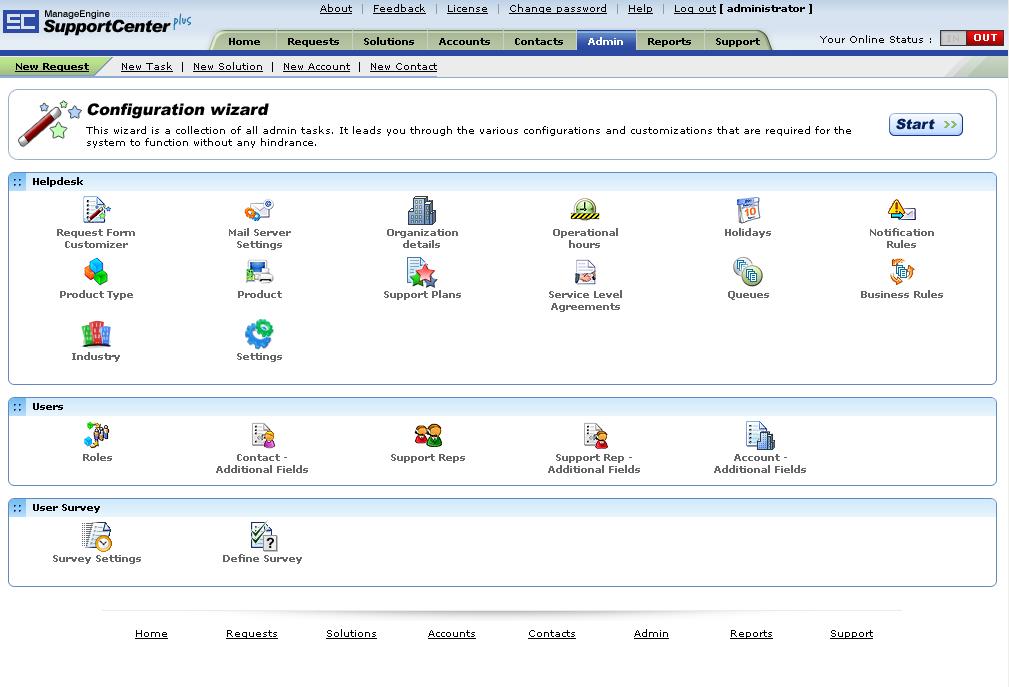Collapse the Helpdesk section
This screenshot has width=1009, height=687.
18,182
